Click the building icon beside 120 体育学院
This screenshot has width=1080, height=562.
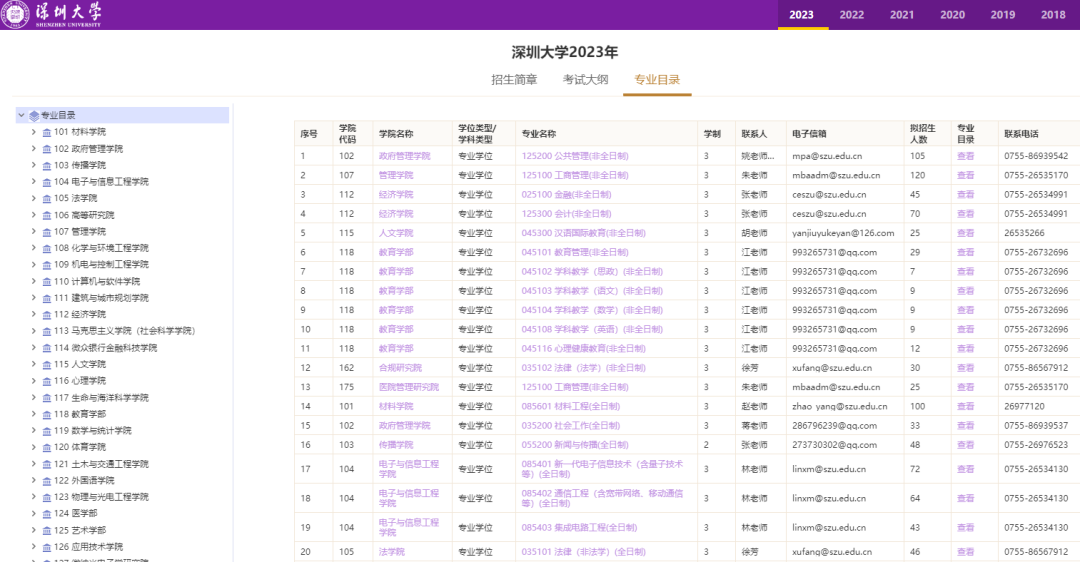(47, 448)
